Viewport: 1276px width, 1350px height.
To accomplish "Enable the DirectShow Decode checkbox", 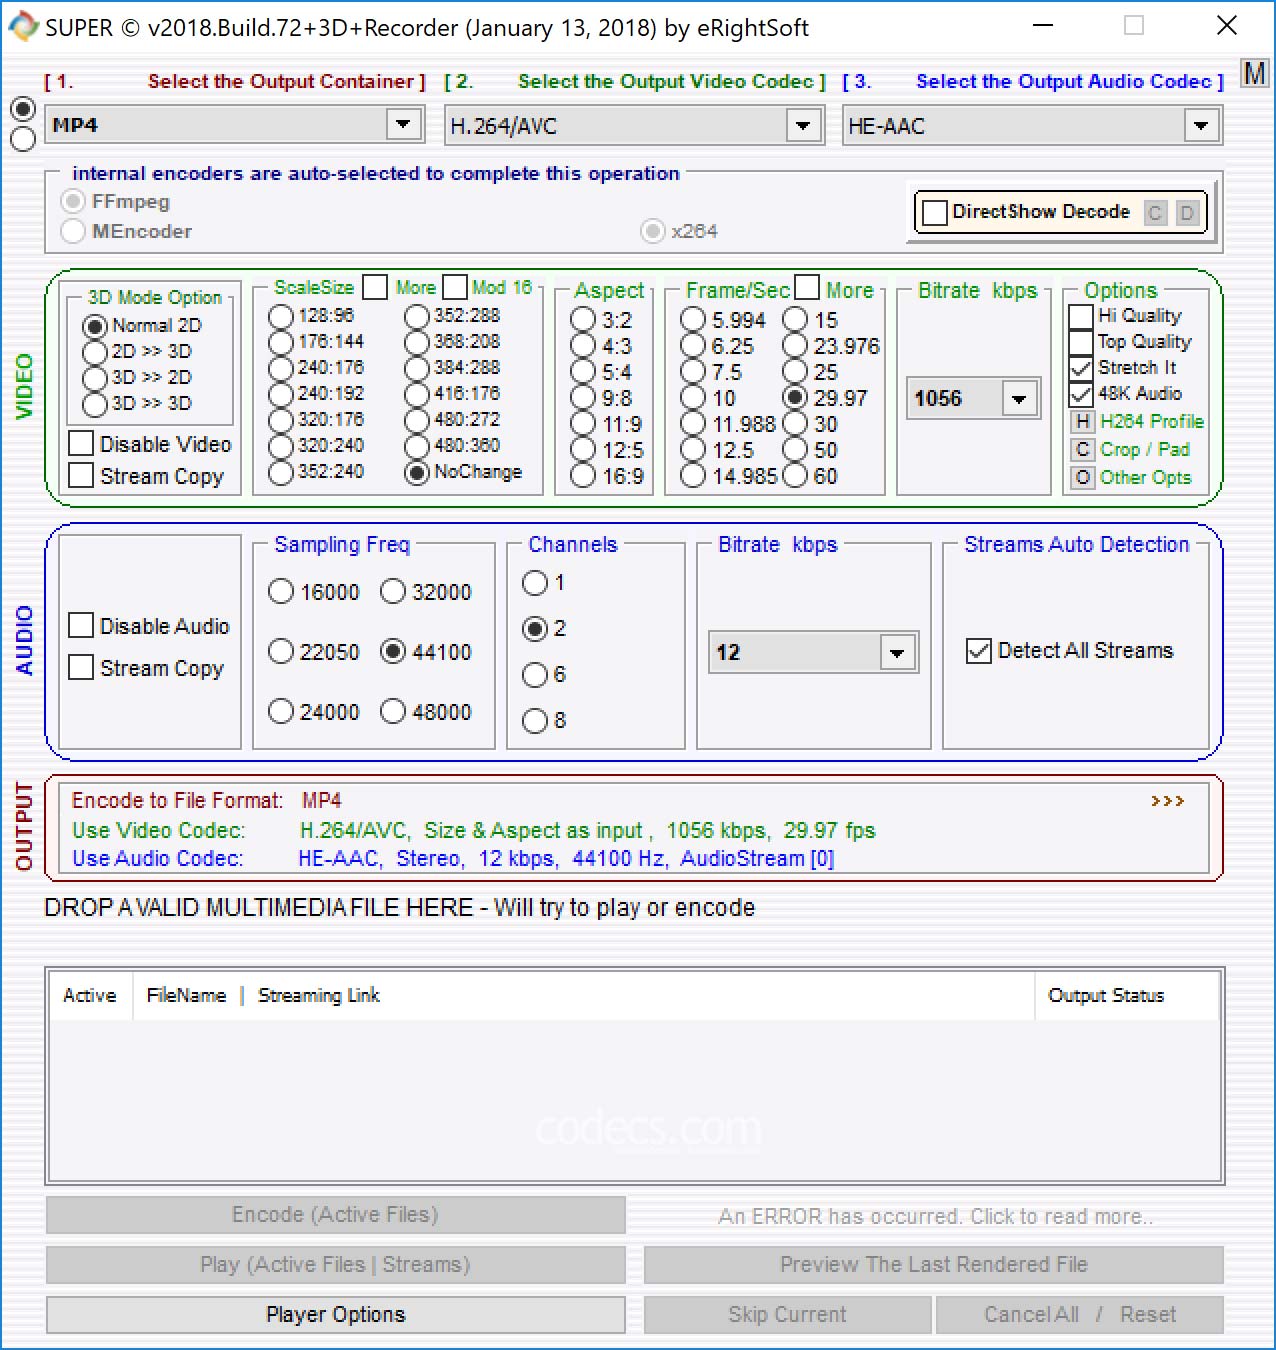I will 934,212.
